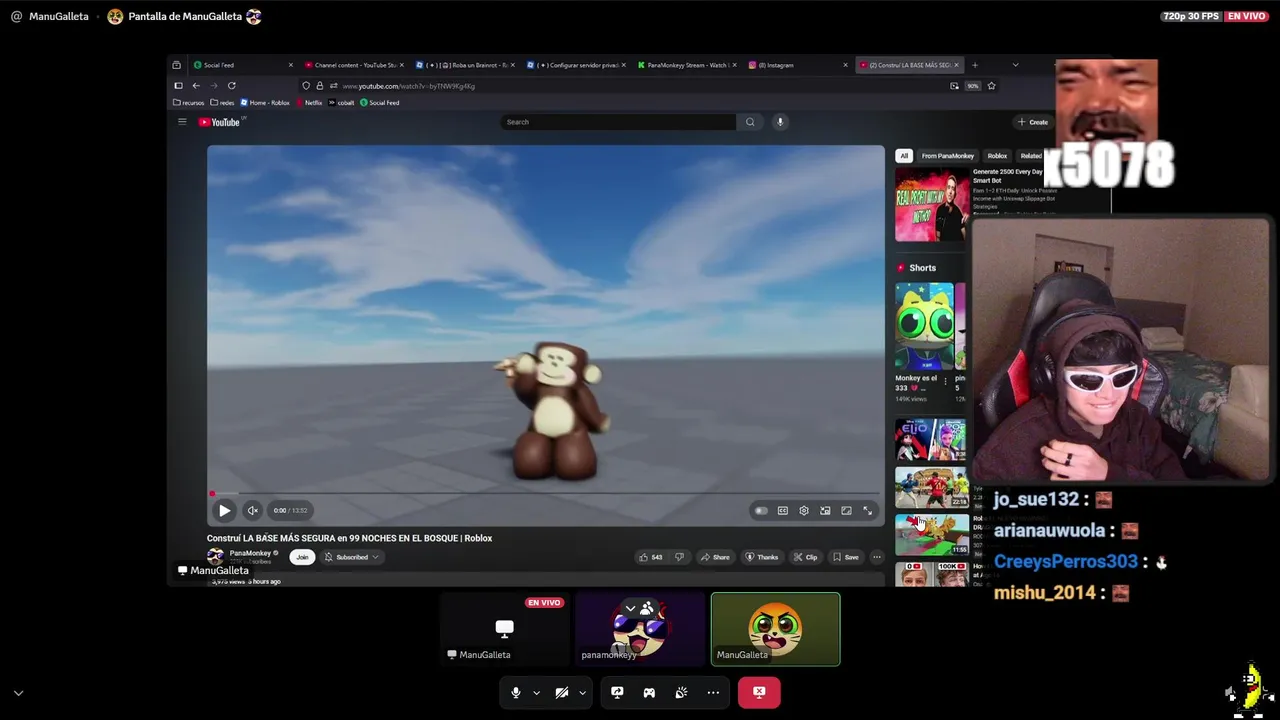Open the recursos bookmarks folder
Viewport: 1280px width, 720px height.
(x=189, y=103)
